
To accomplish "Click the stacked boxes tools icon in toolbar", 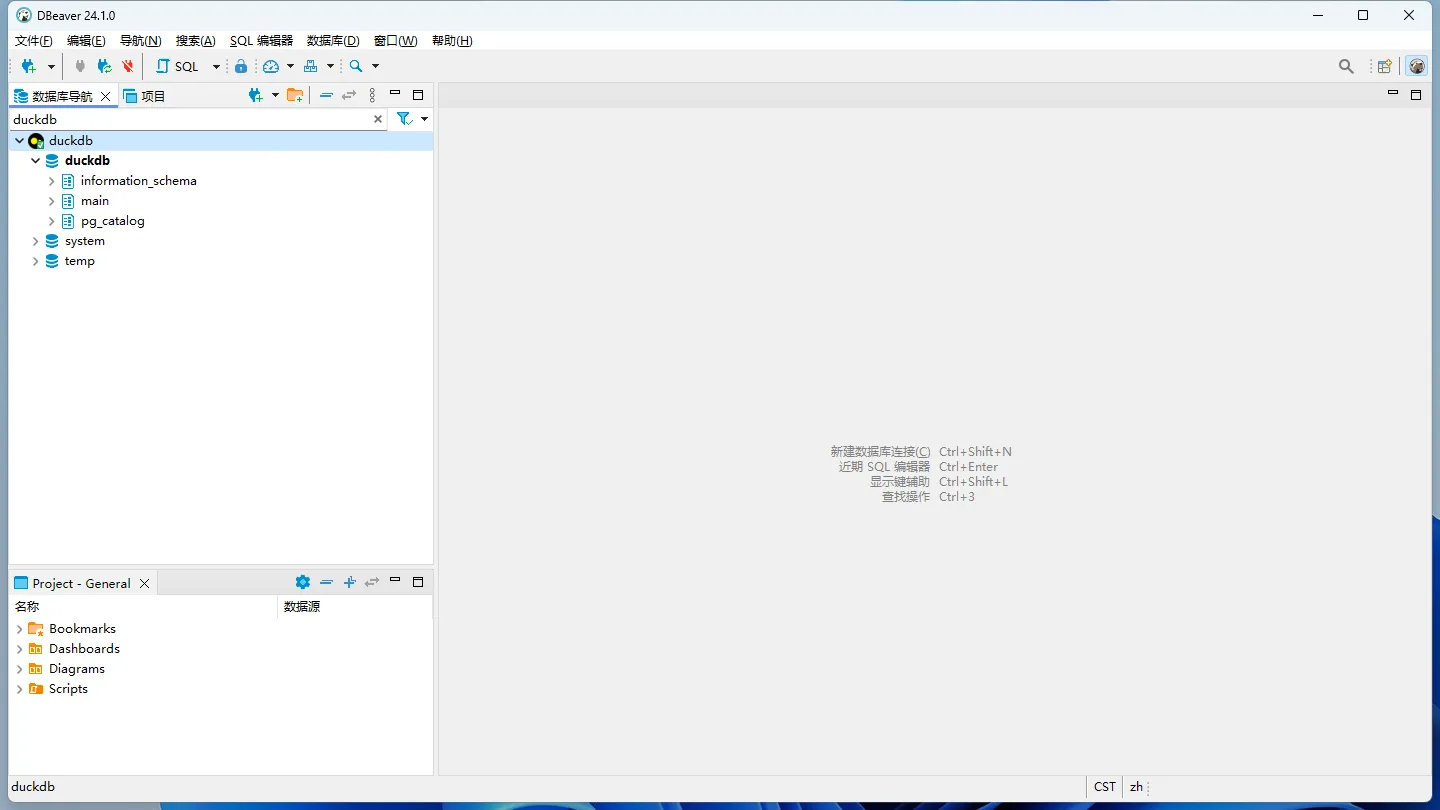I will [x=311, y=66].
